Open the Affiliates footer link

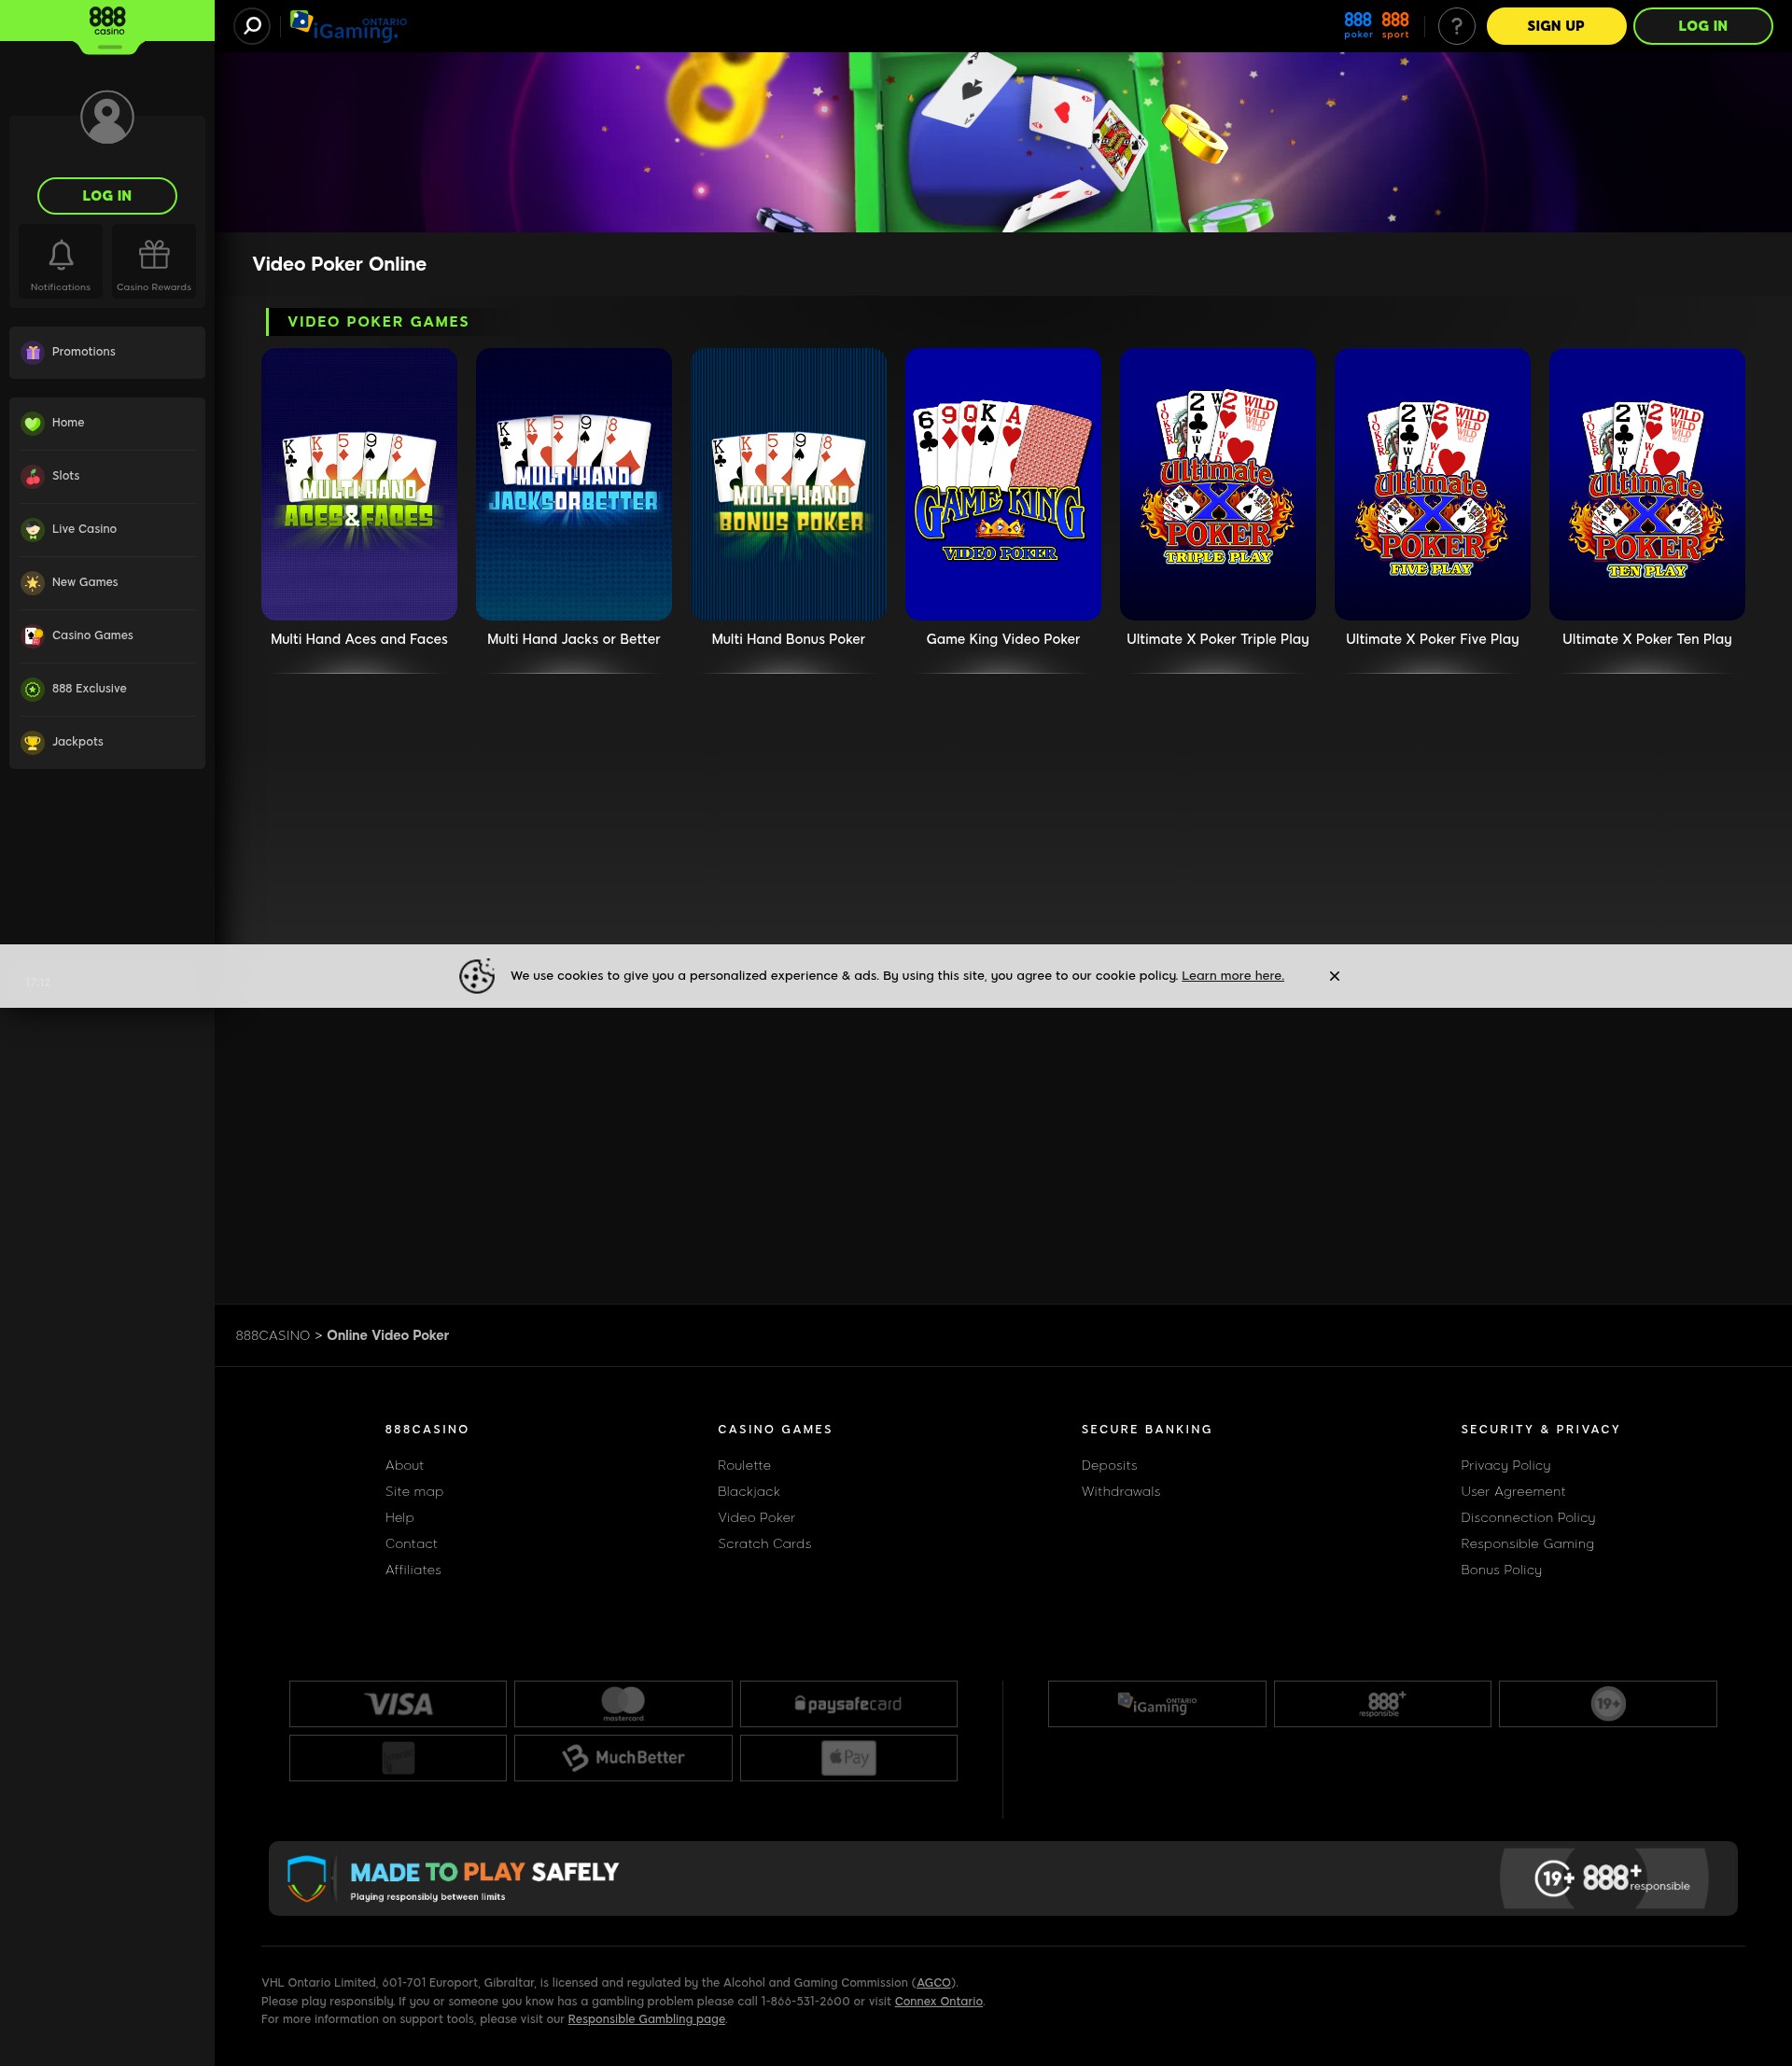coord(413,1570)
